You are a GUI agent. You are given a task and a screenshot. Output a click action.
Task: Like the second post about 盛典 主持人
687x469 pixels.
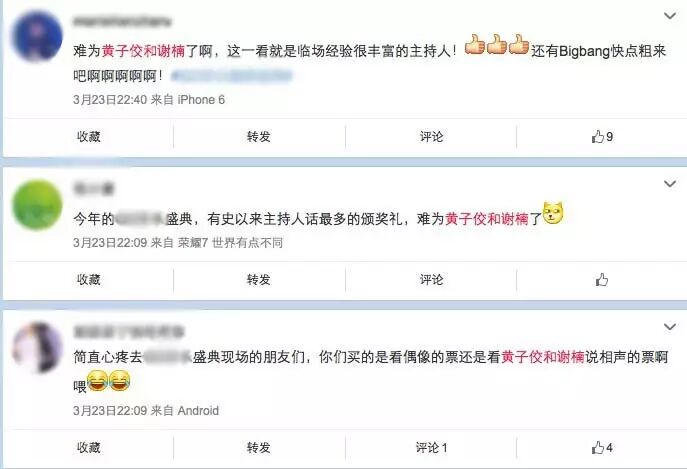(602, 280)
